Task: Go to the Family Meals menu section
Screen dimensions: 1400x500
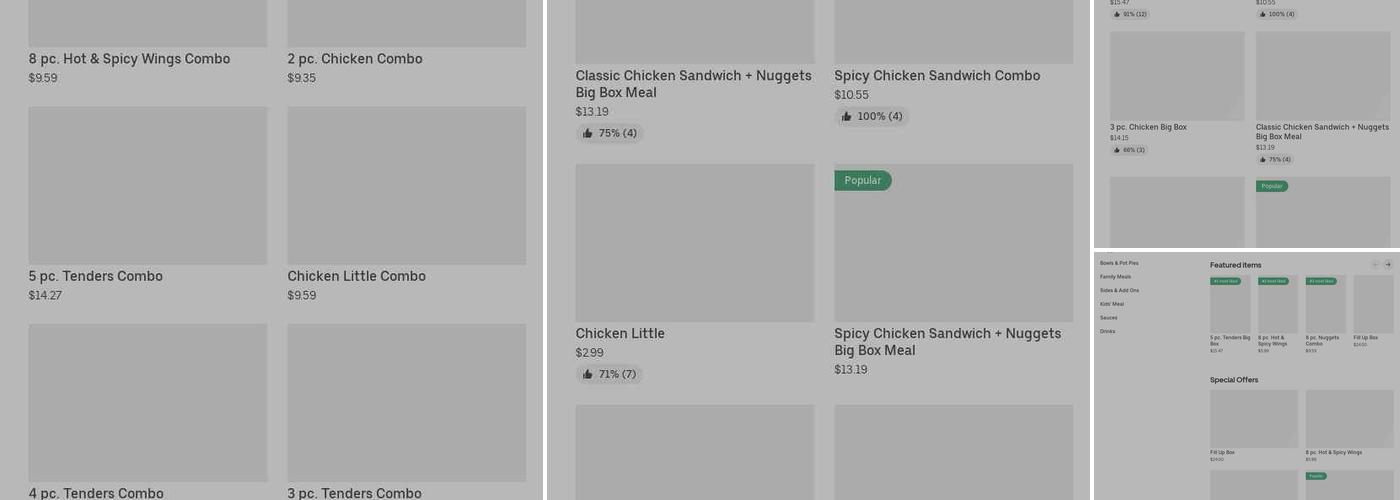Action: [x=1115, y=277]
